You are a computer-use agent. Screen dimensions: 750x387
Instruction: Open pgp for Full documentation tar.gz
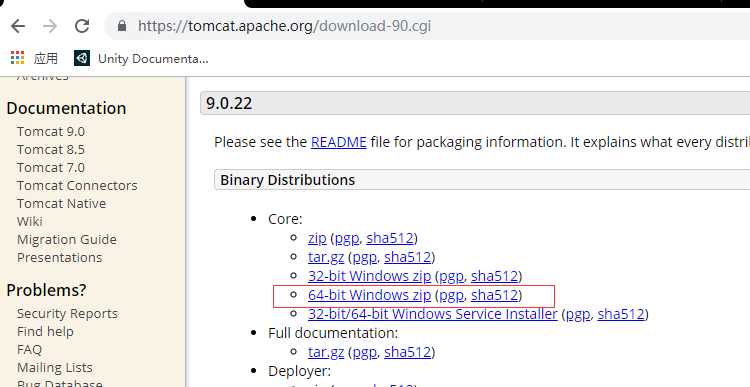click(364, 352)
